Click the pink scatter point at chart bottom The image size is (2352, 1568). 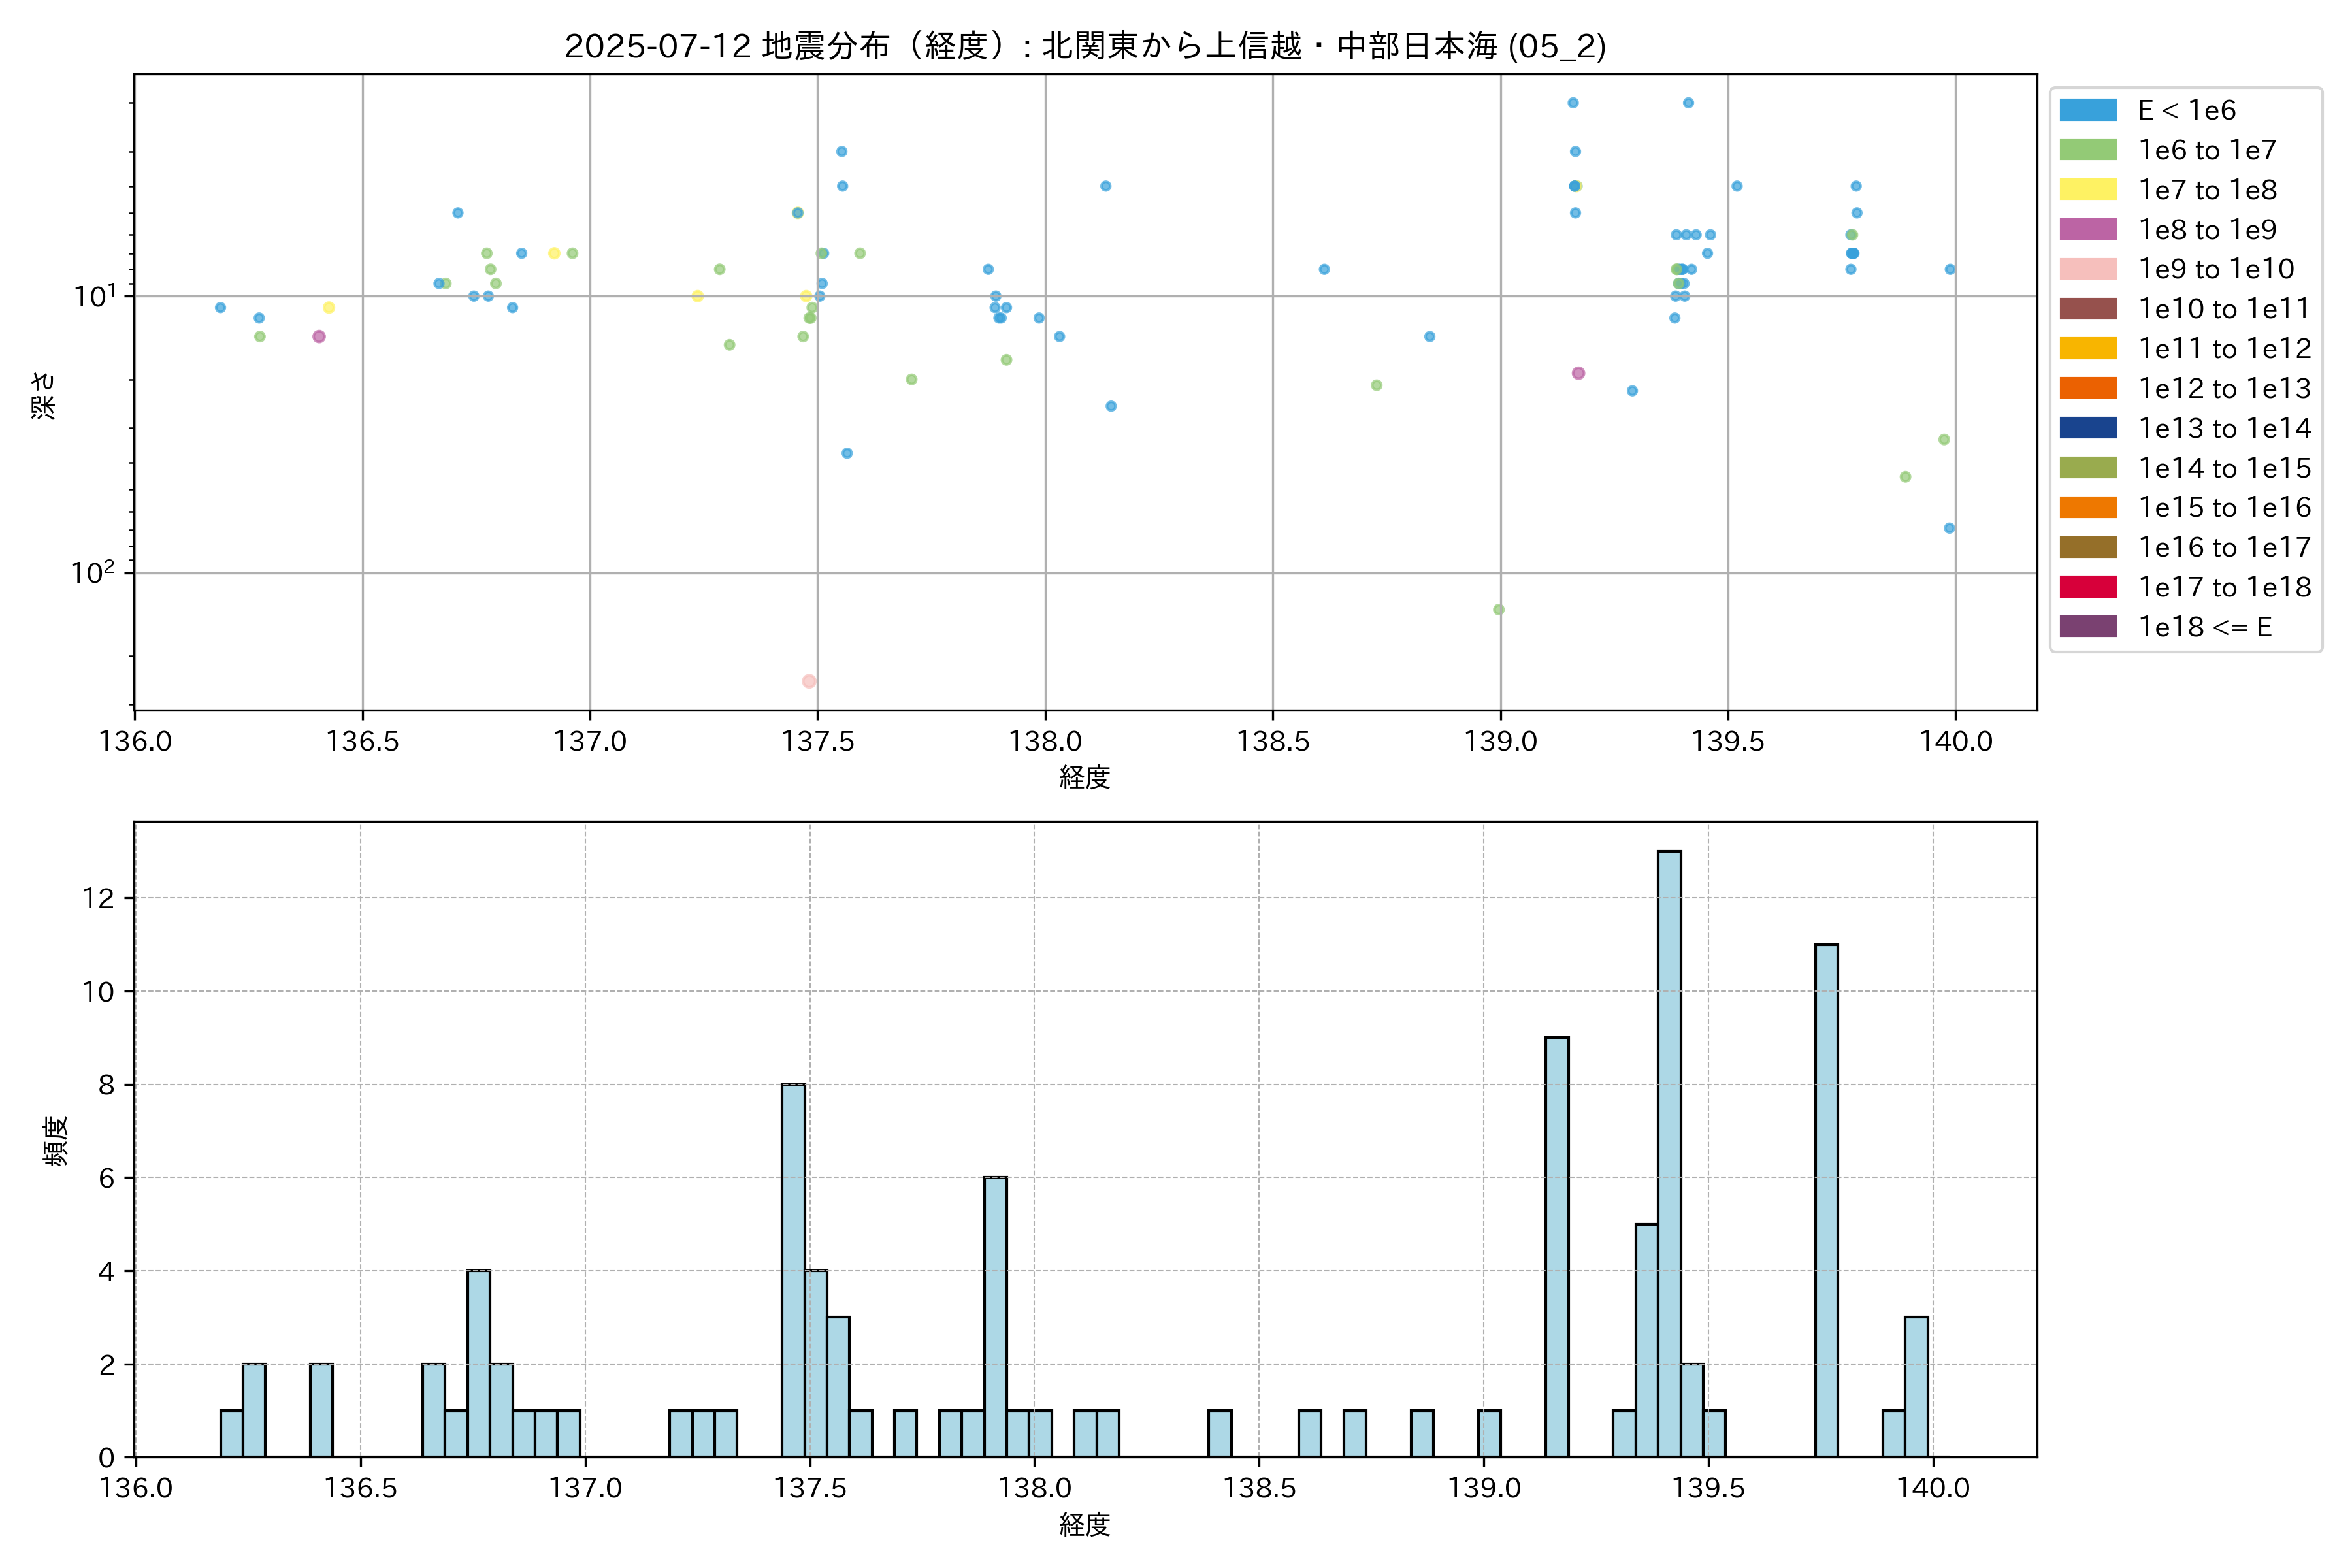pyautogui.click(x=809, y=681)
